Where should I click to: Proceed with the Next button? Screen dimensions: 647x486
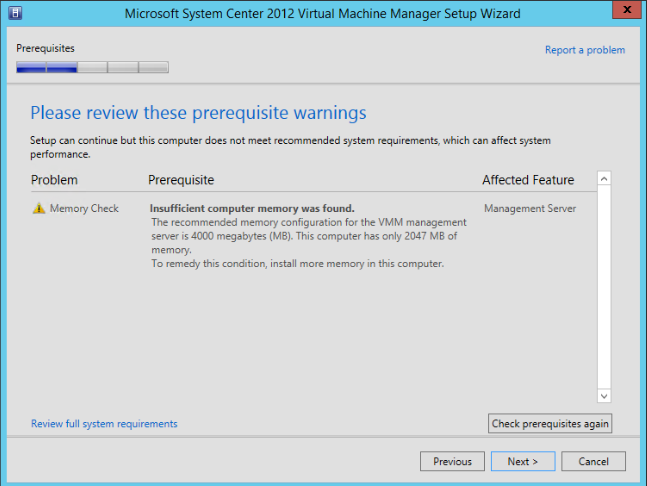pyautogui.click(x=523, y=461)
